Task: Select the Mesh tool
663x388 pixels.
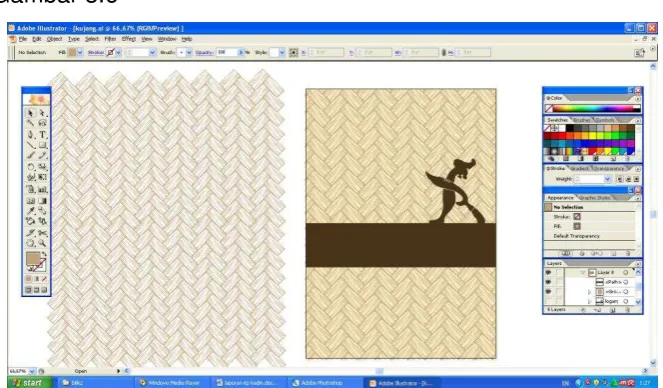Action: pos(30,201)
